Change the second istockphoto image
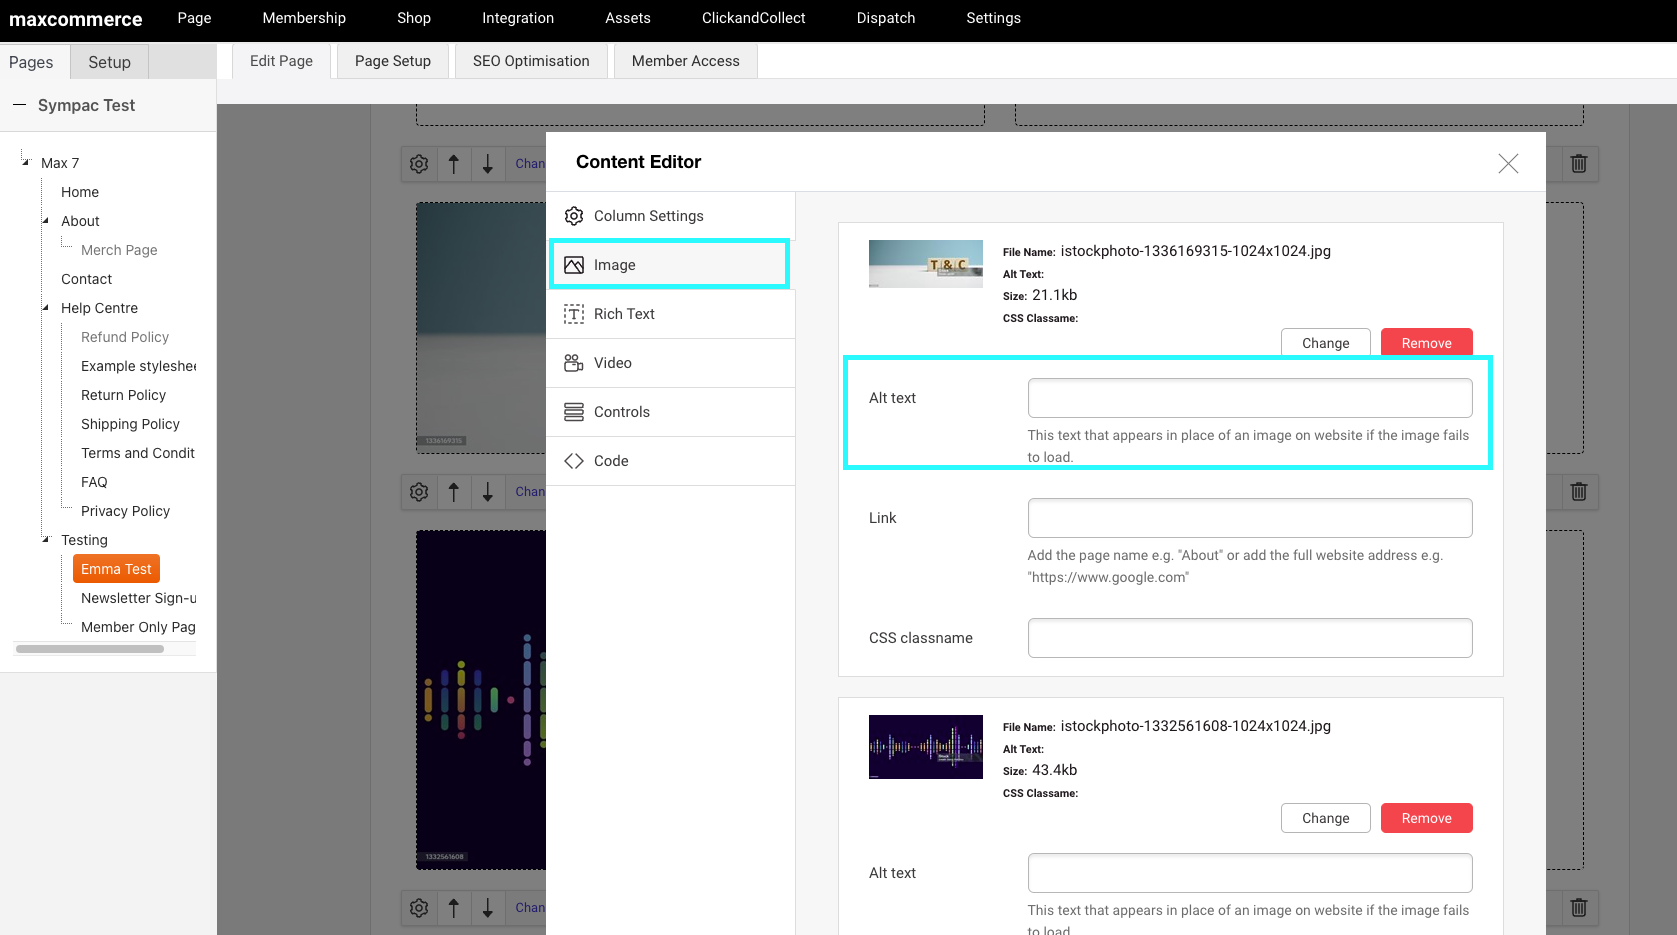The height and width of the screenshot is (935, 1677). pos(1325,818)
